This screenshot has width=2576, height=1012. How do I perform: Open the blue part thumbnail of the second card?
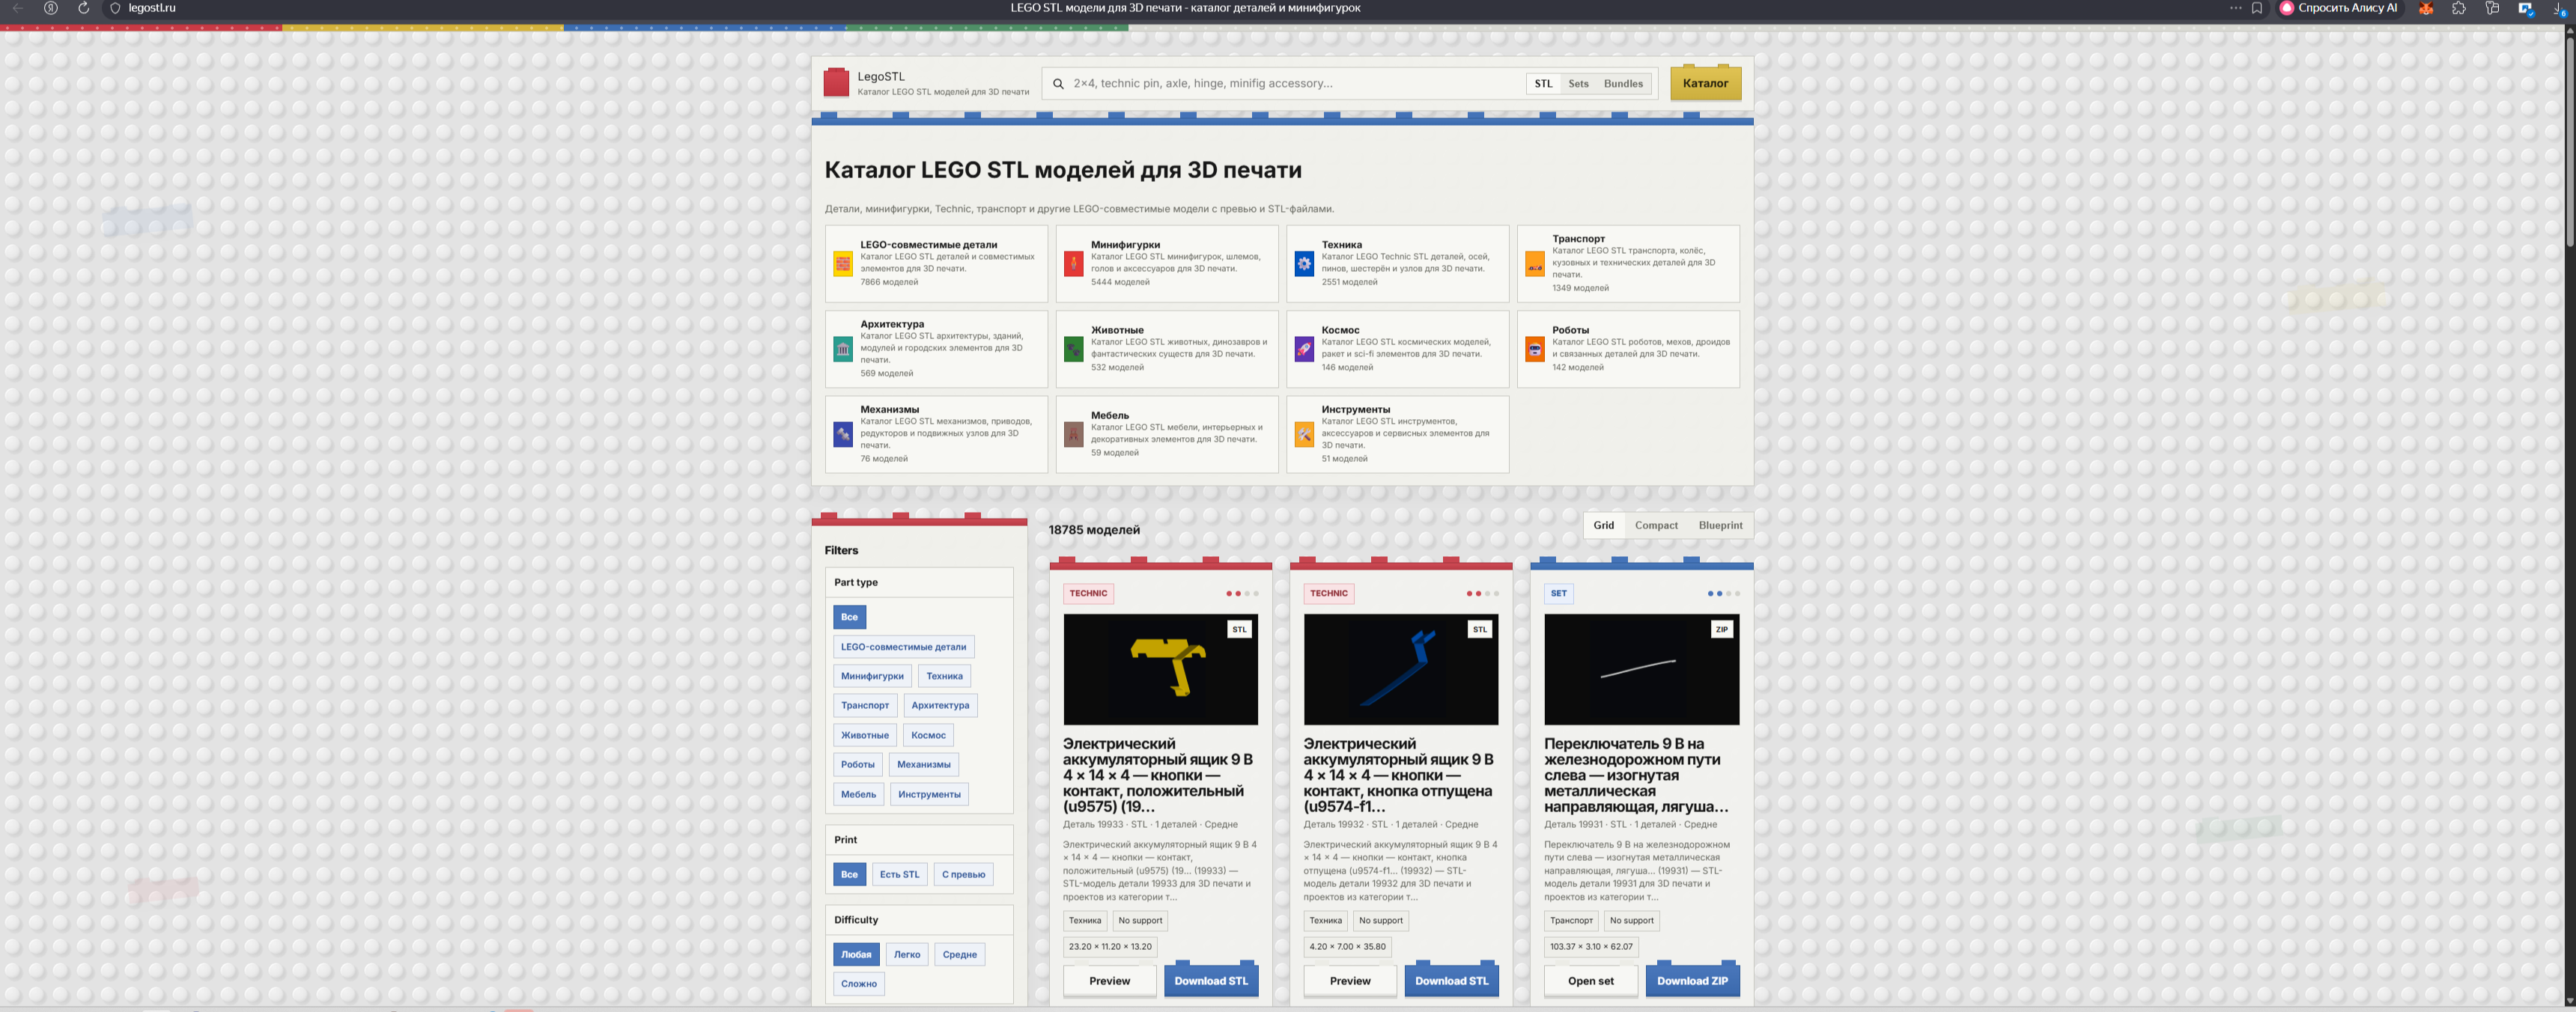coord(1401,669)
